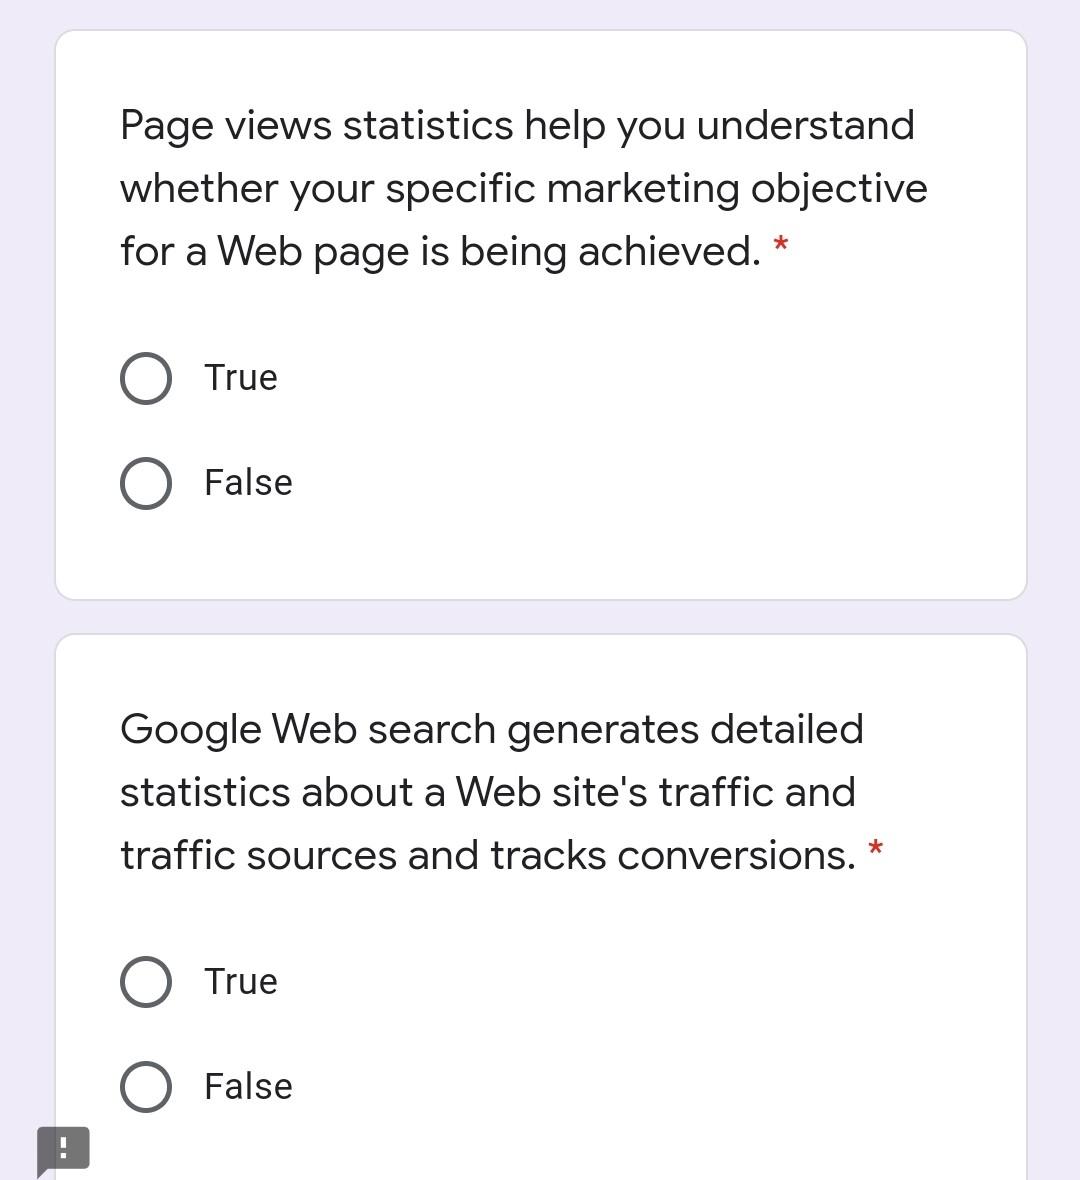Select False for the page views statistics question

pyautogui.click(x=146, y=483)
